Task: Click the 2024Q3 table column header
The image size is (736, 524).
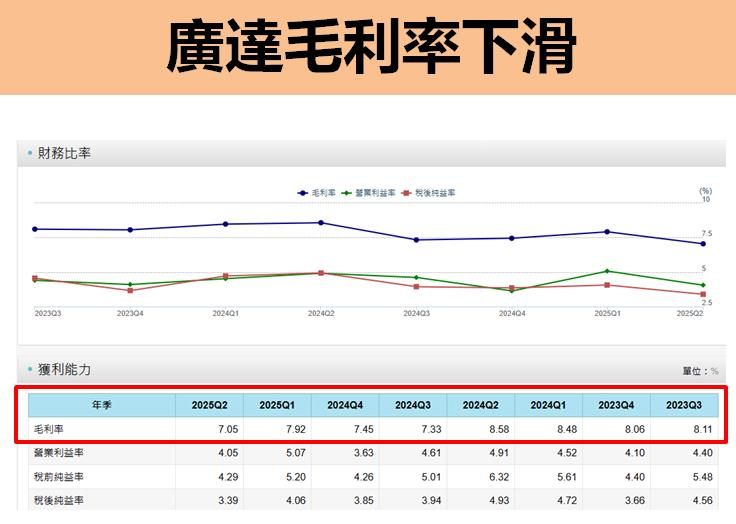Action: [x=413, y=405]
